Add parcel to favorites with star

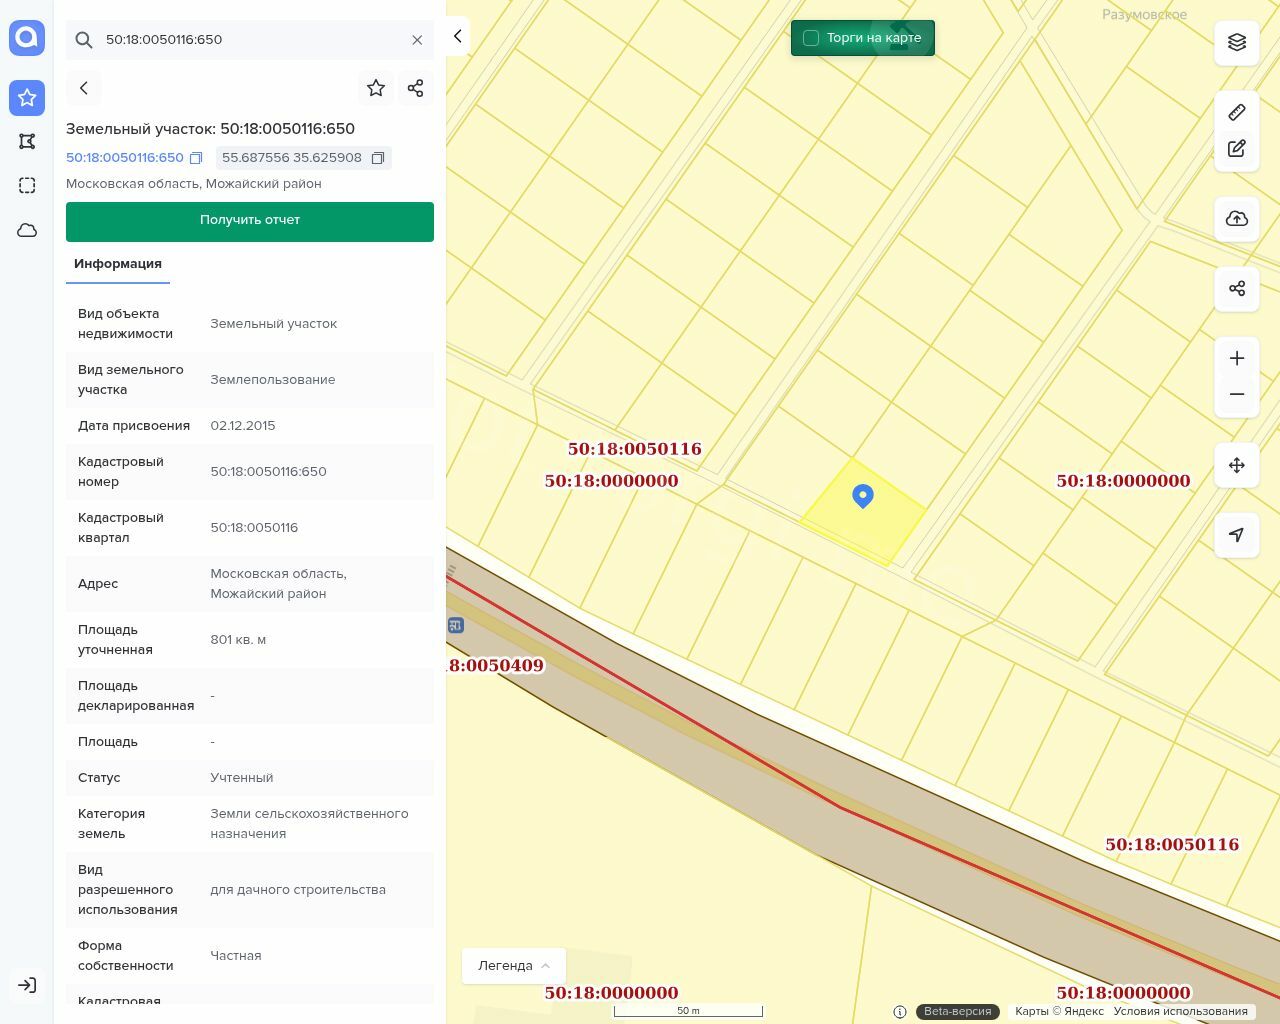click(376, 88)
